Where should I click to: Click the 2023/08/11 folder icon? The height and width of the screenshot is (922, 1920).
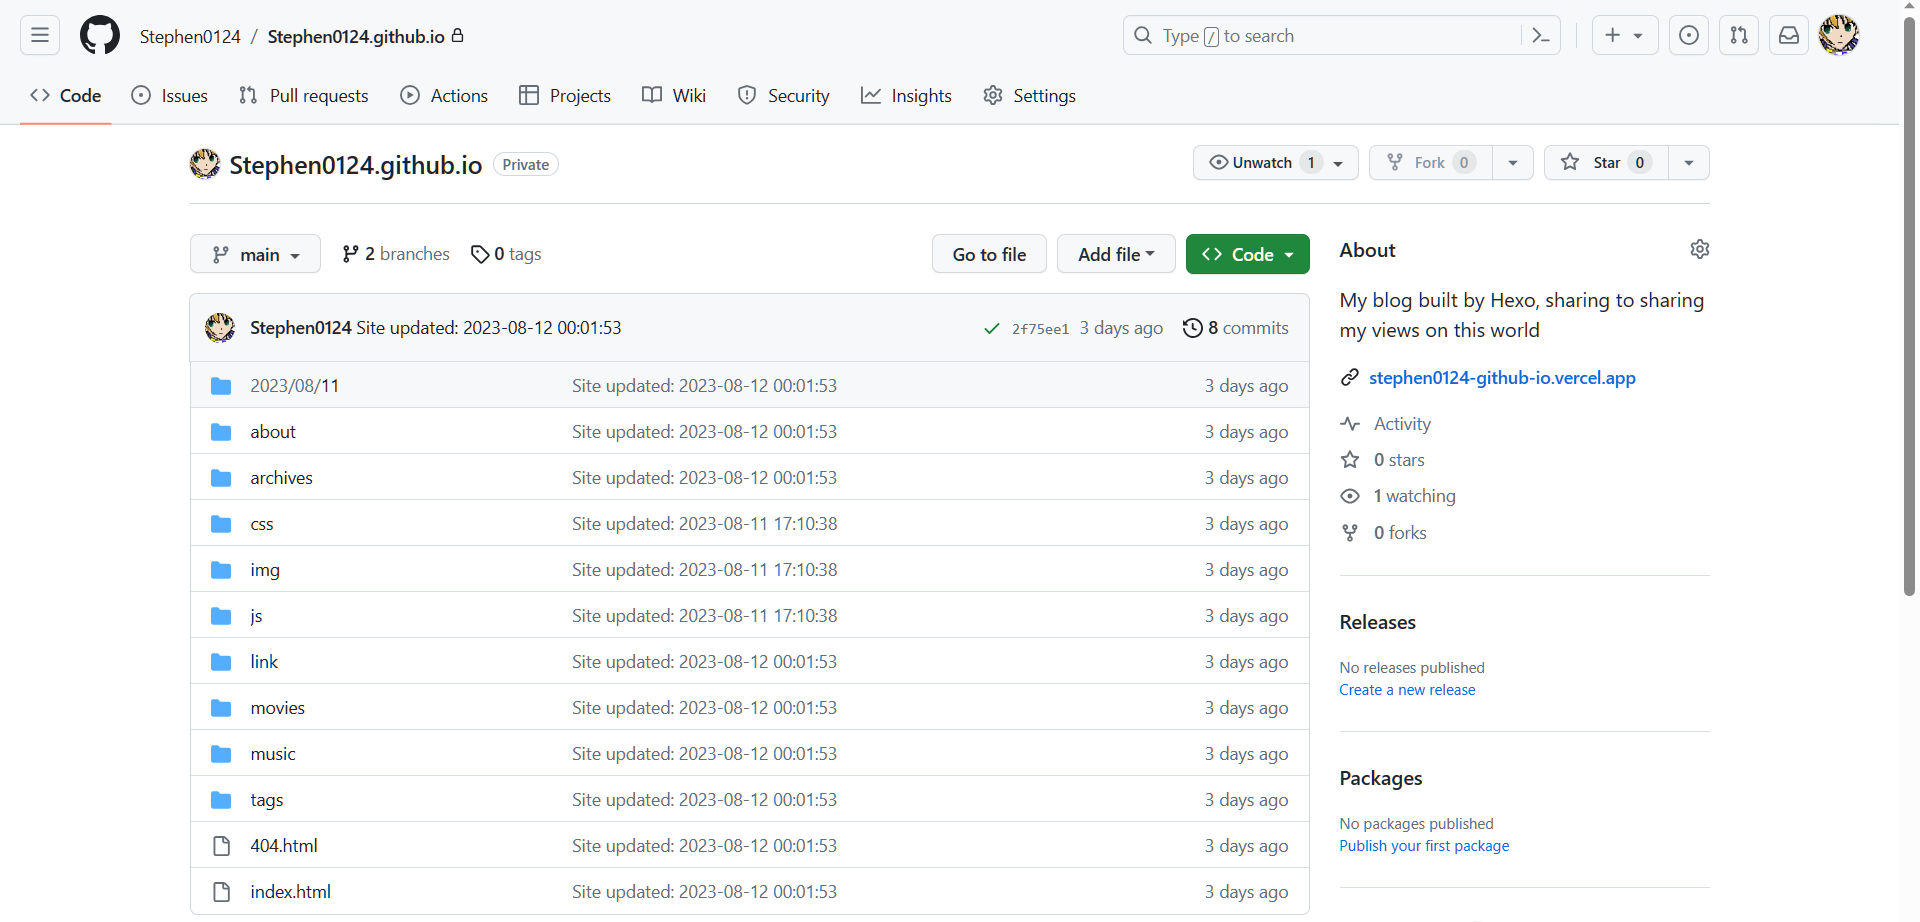click(x=221, y=386)
